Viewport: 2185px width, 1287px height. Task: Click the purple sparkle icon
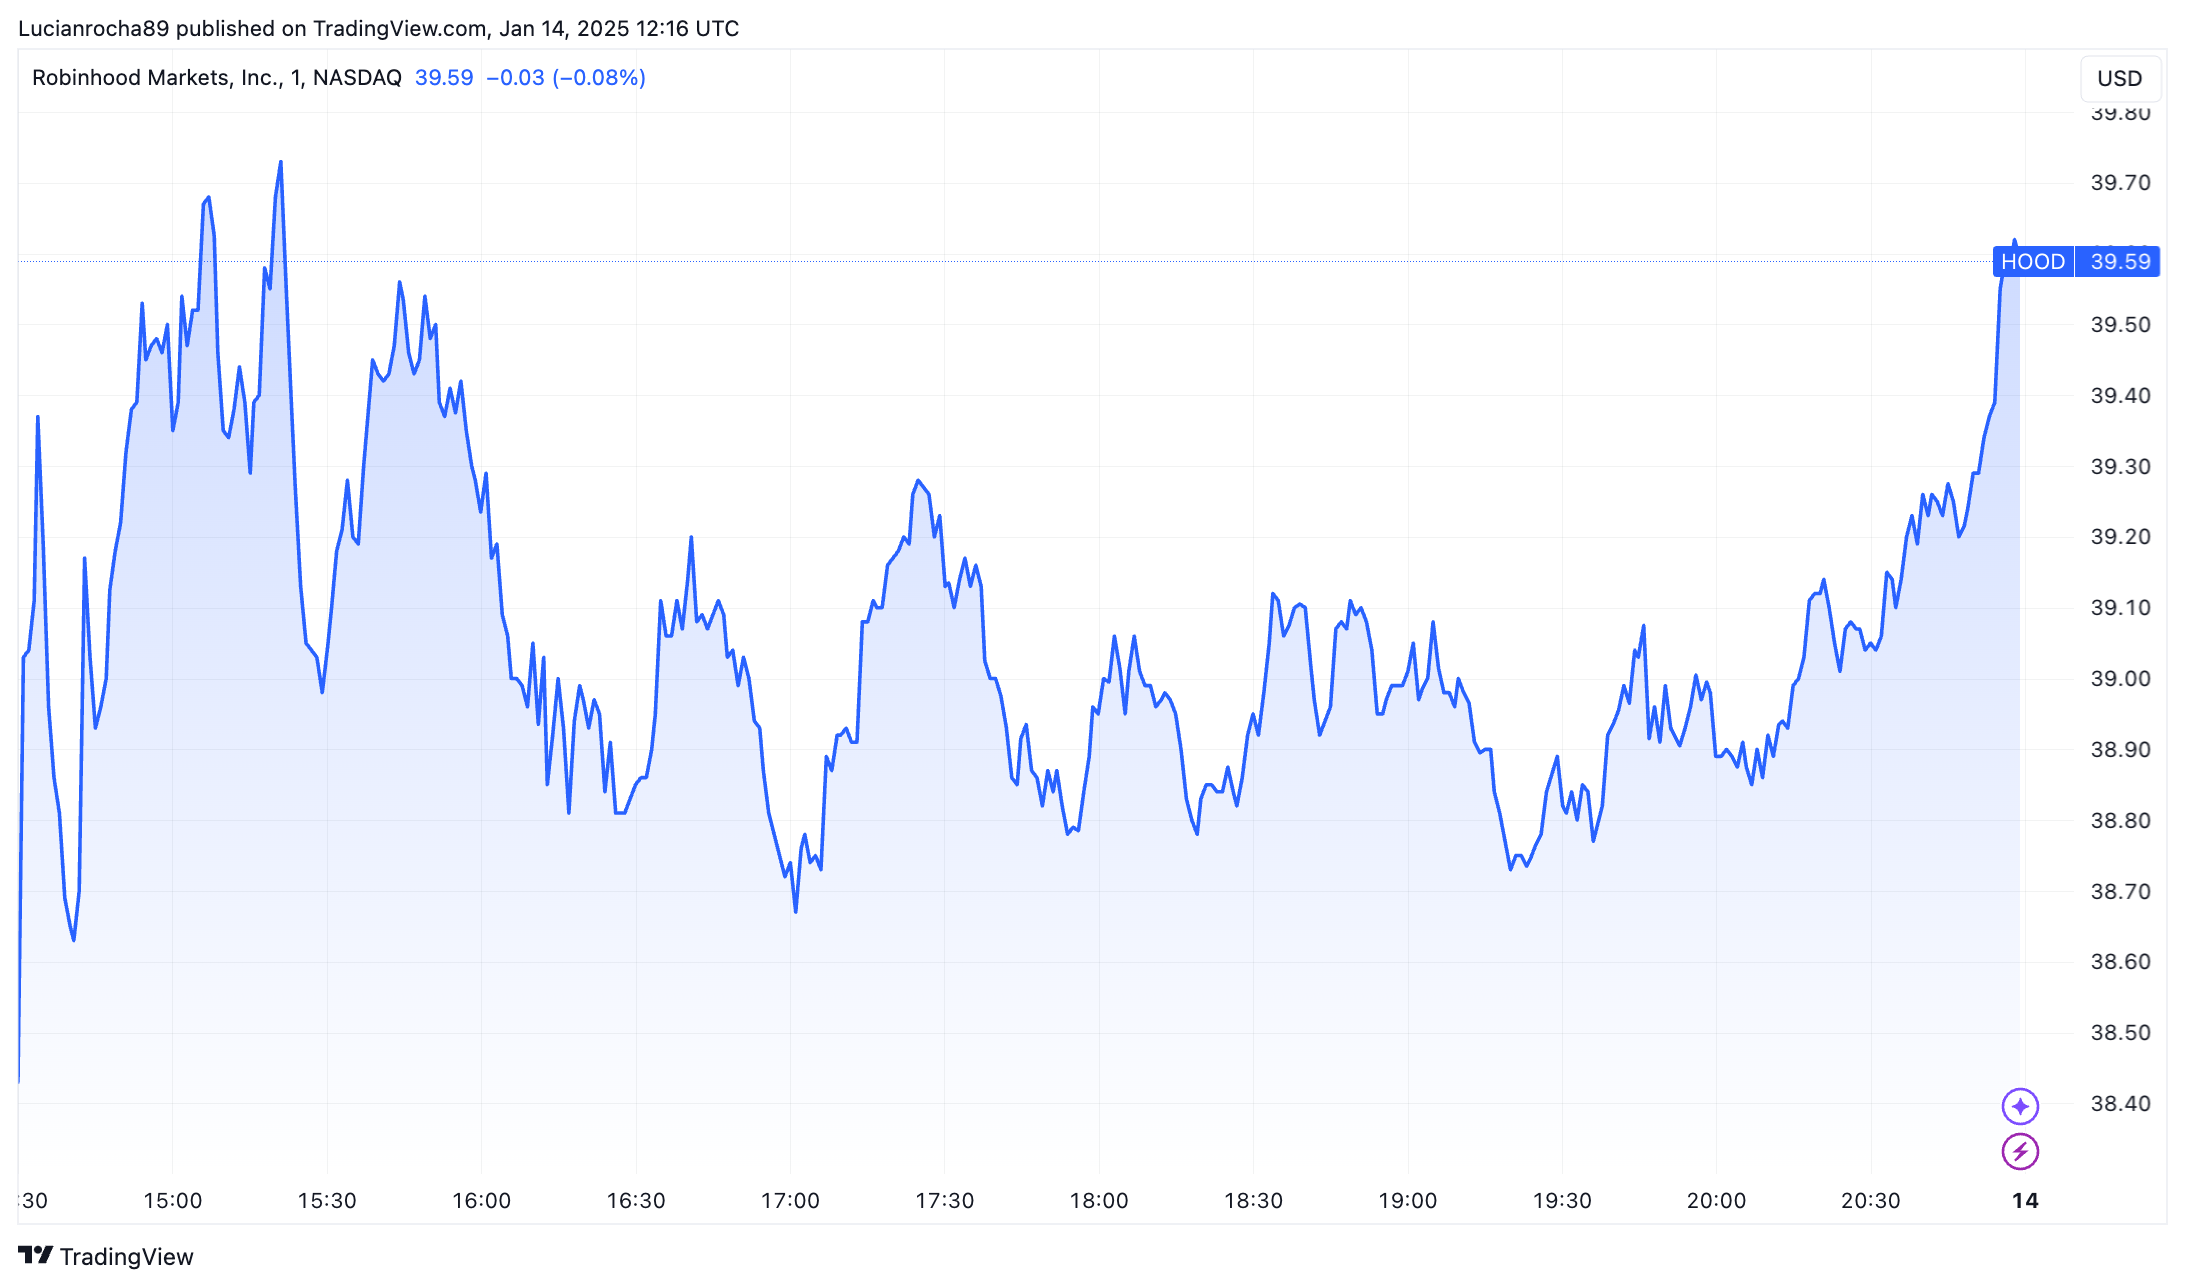pyautogui.click(x=2020, y=1106)
